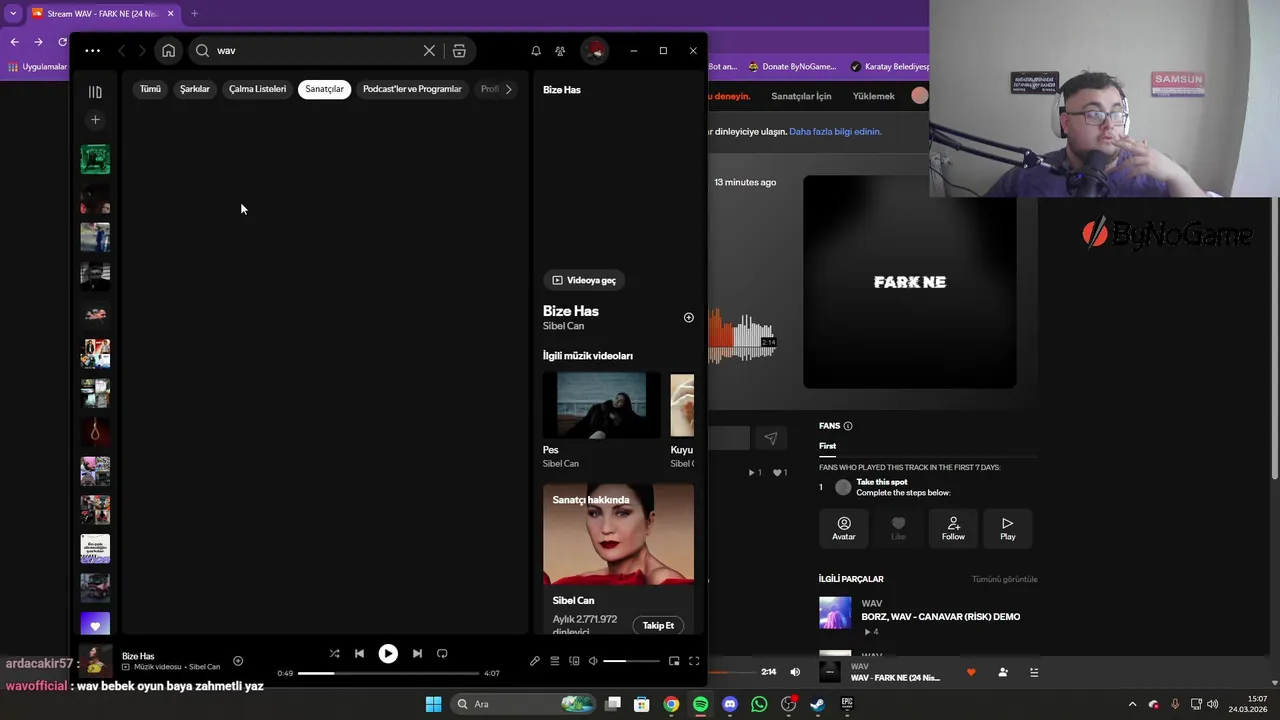The height and width of the screenshot is (720, 1280).
Task: Toggle shuffle in Spotify player
Action: pyautogui.click(x=334, y=654)
